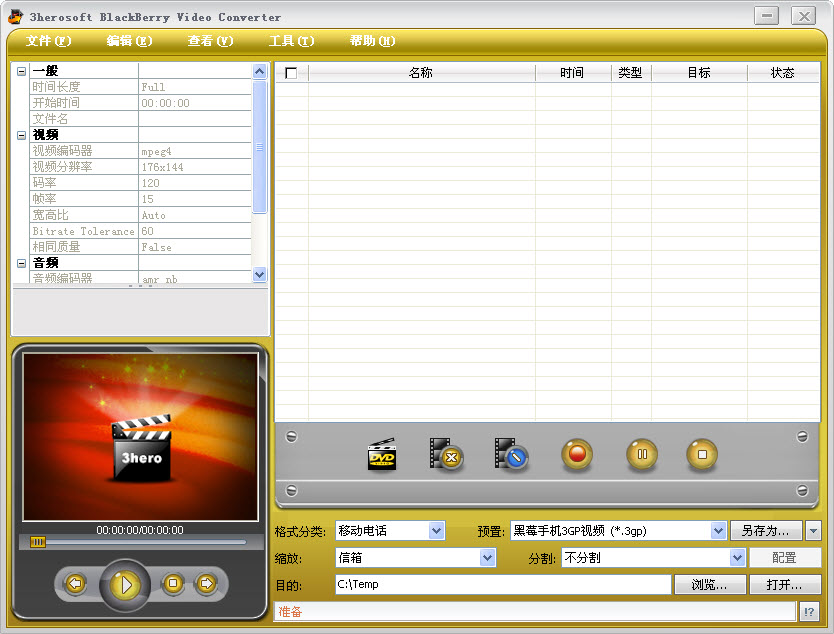Click the preview seek slider handle

37,542
